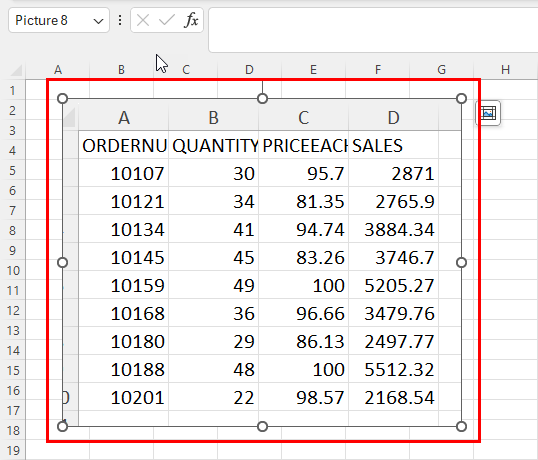Select row 5 header
Viewport: 538px width, 460px height.
pyautogui.click(x=13, y=170)
